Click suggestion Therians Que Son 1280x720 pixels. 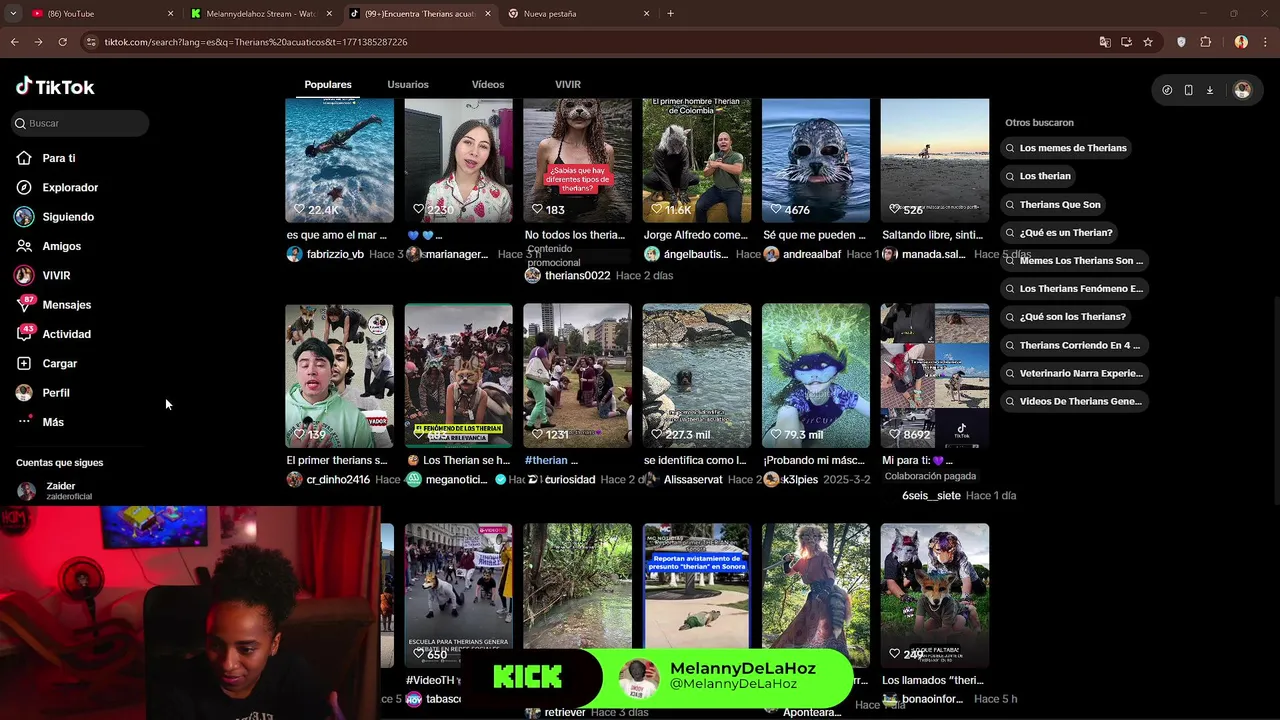(x=1052, y=204)
